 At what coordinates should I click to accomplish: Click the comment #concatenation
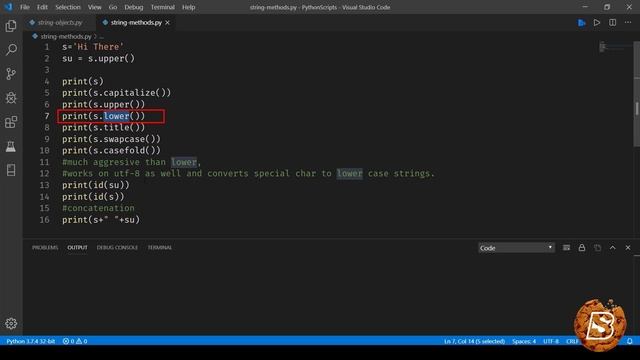[98, 208]
